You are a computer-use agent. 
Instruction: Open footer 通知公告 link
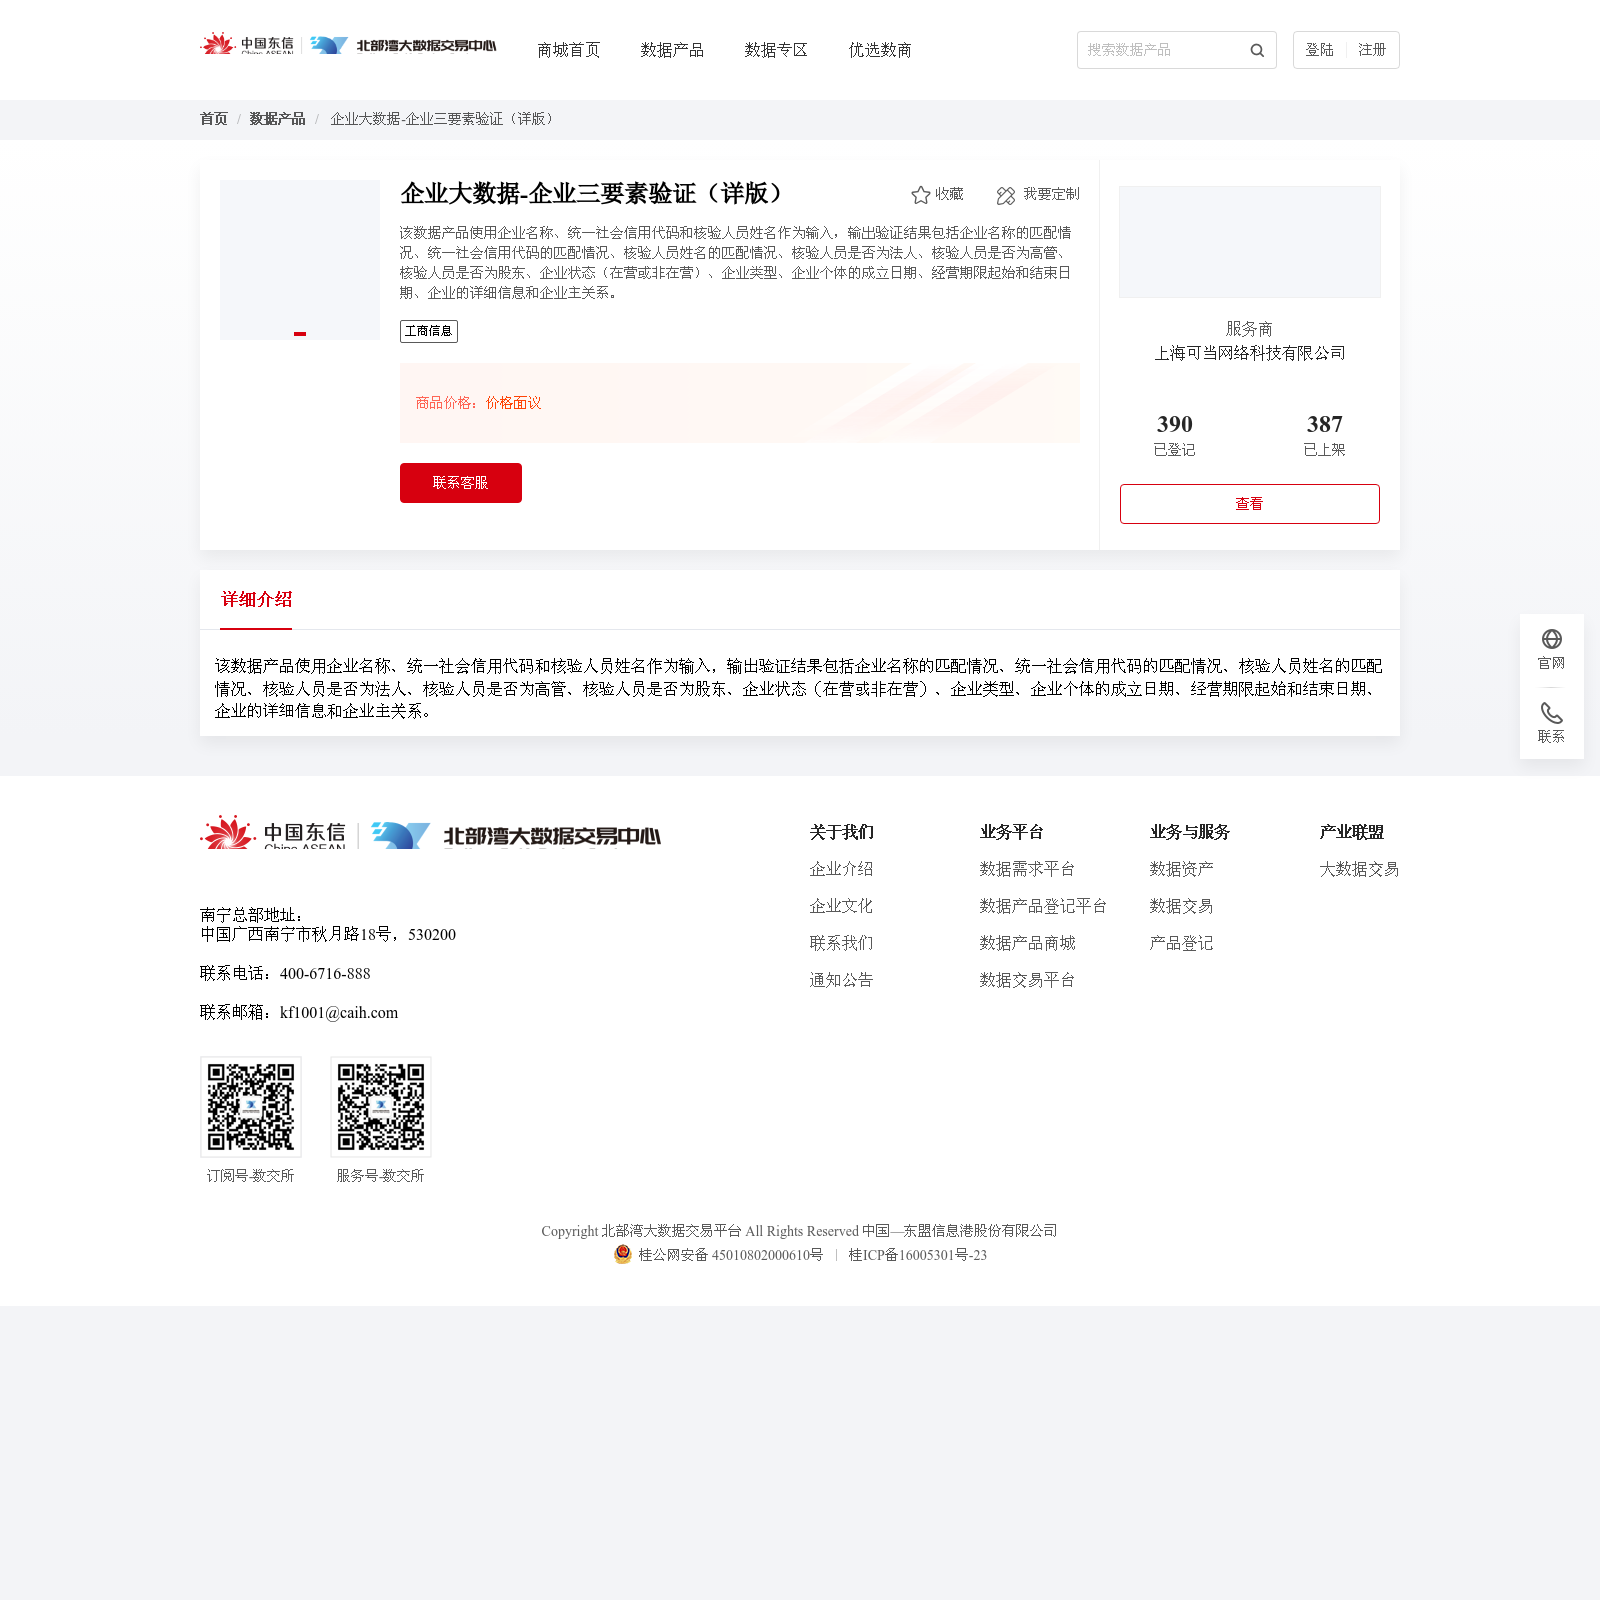(842, 980)
